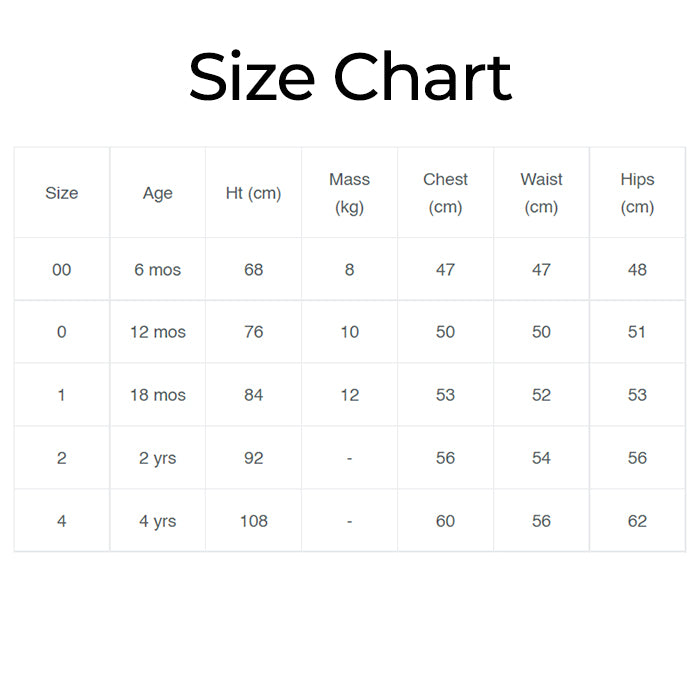Select the 4 yrs age cell
700x700 pixels.
(158, 521)
